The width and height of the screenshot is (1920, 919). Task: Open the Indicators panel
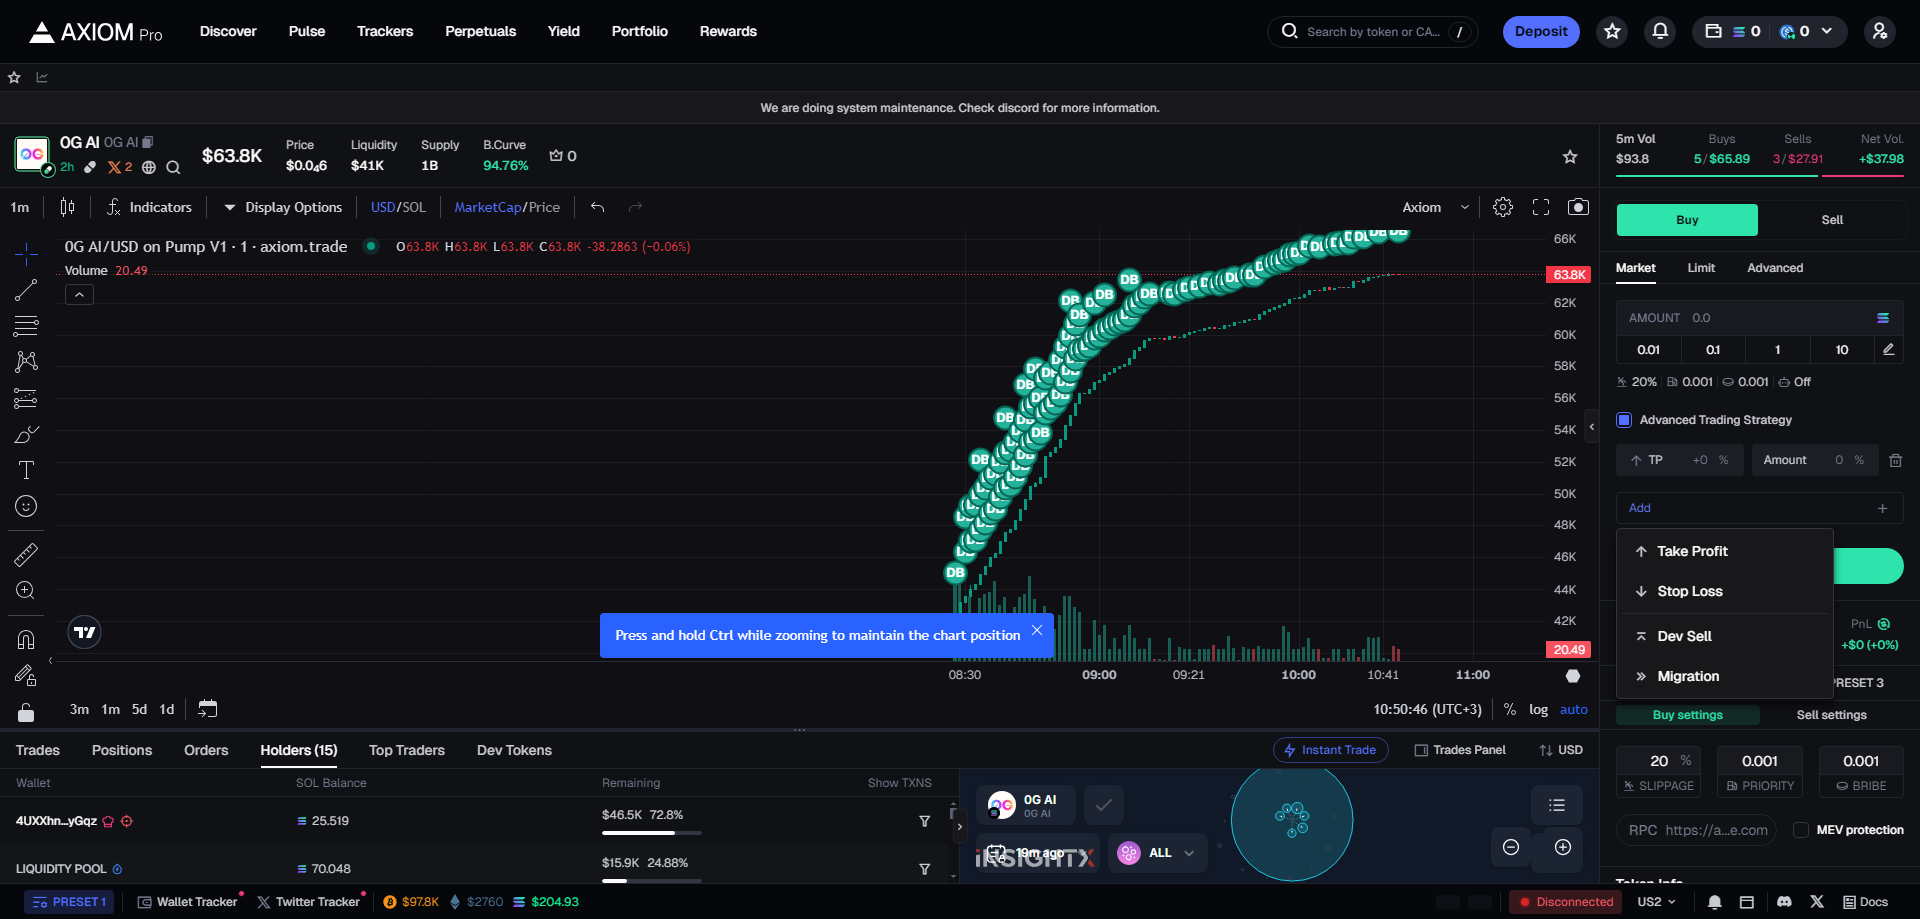149,207
